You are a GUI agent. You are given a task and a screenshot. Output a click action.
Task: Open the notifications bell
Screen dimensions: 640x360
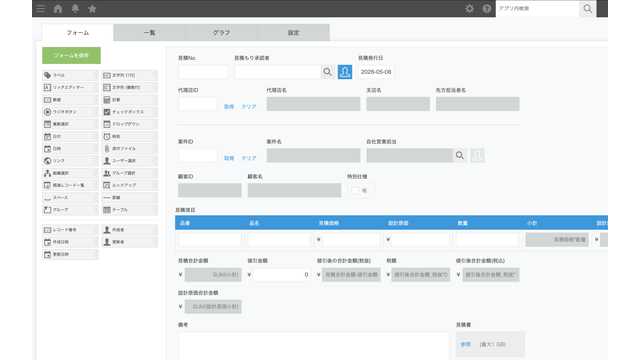click(75, 9)
